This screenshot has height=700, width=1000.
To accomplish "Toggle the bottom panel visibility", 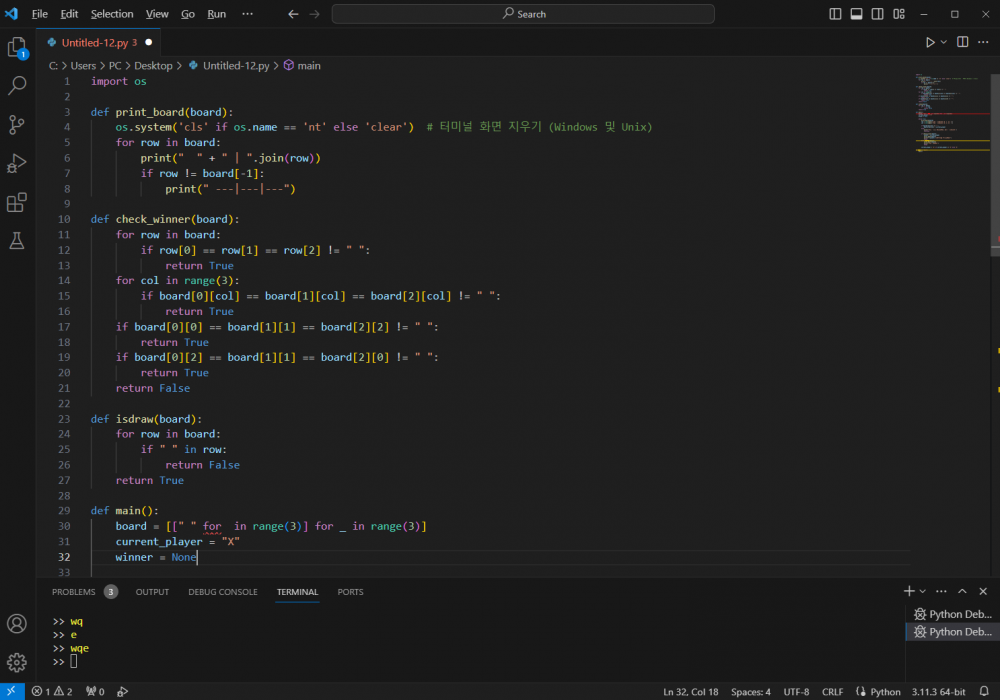I will point(857,14).
